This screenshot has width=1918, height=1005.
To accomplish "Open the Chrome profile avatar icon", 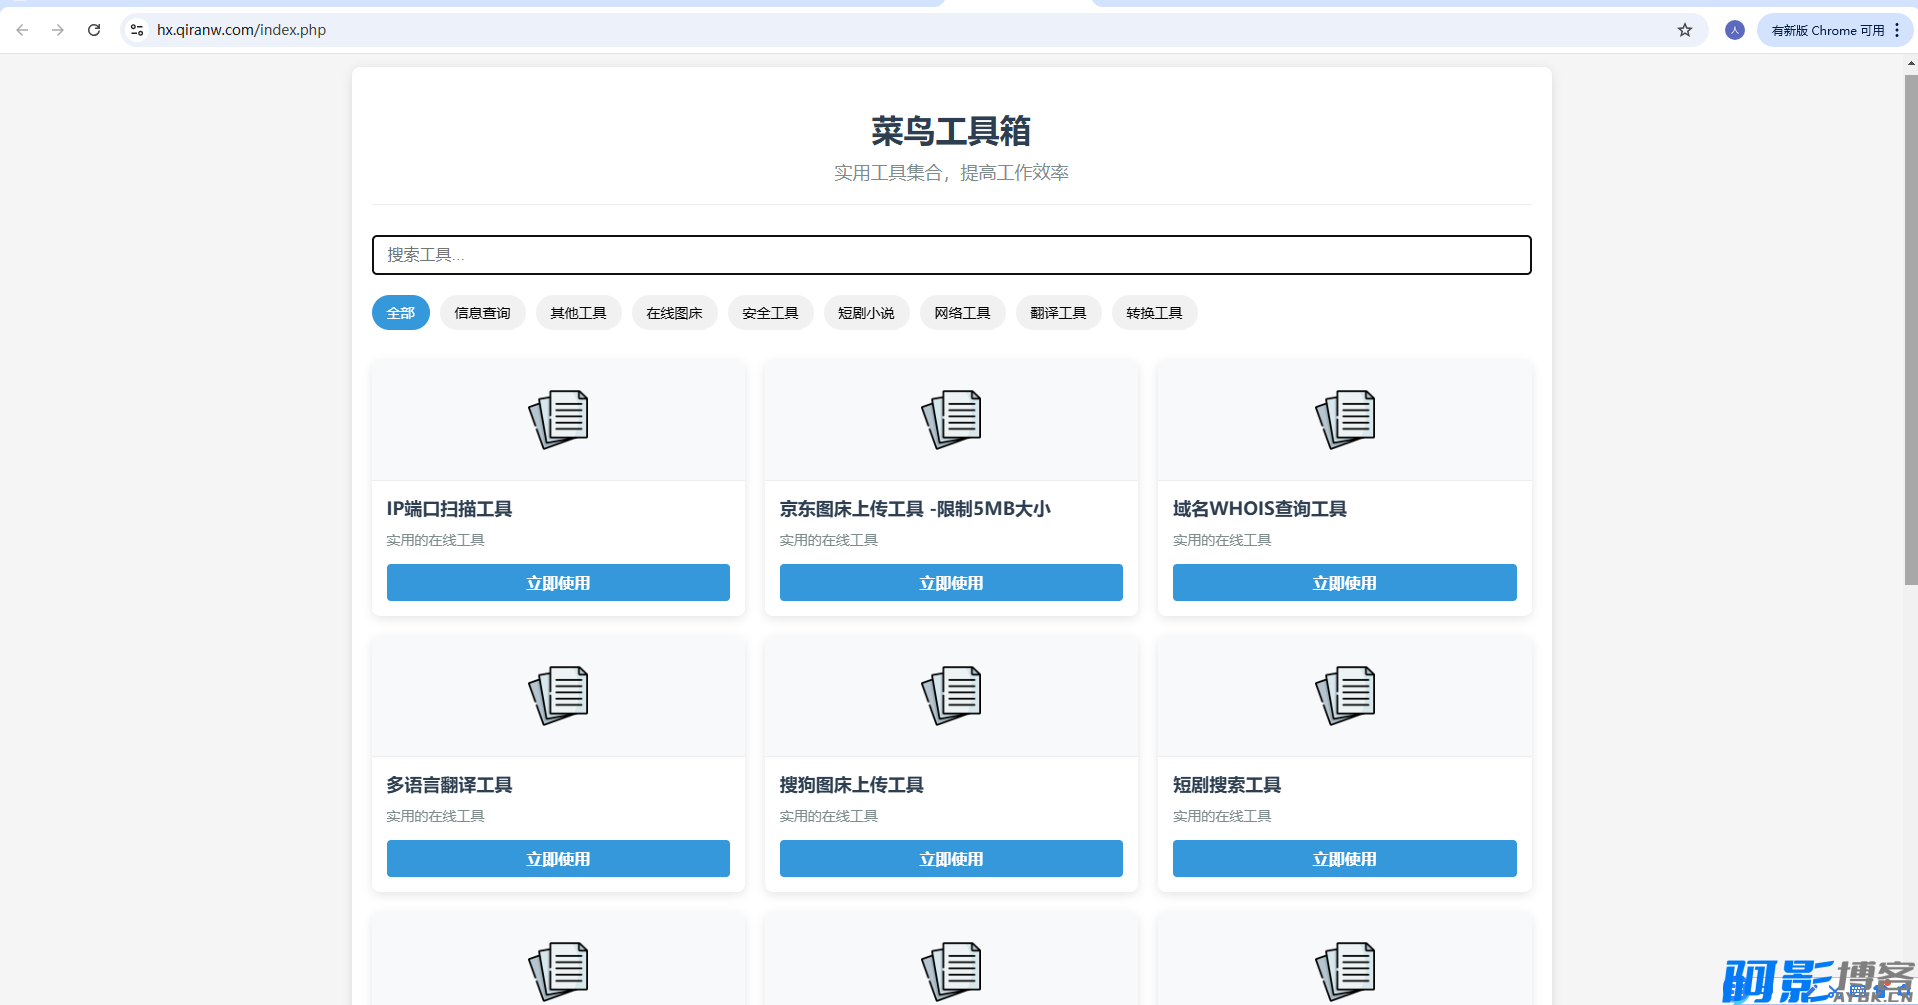I will tap(1734, 30).
